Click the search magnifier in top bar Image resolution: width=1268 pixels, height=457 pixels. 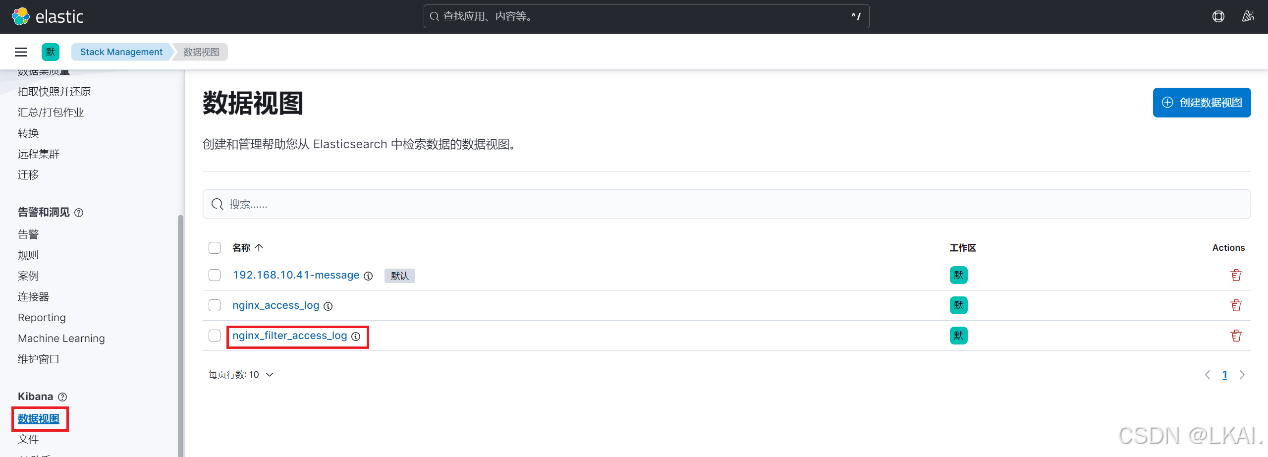coord(433,16)
